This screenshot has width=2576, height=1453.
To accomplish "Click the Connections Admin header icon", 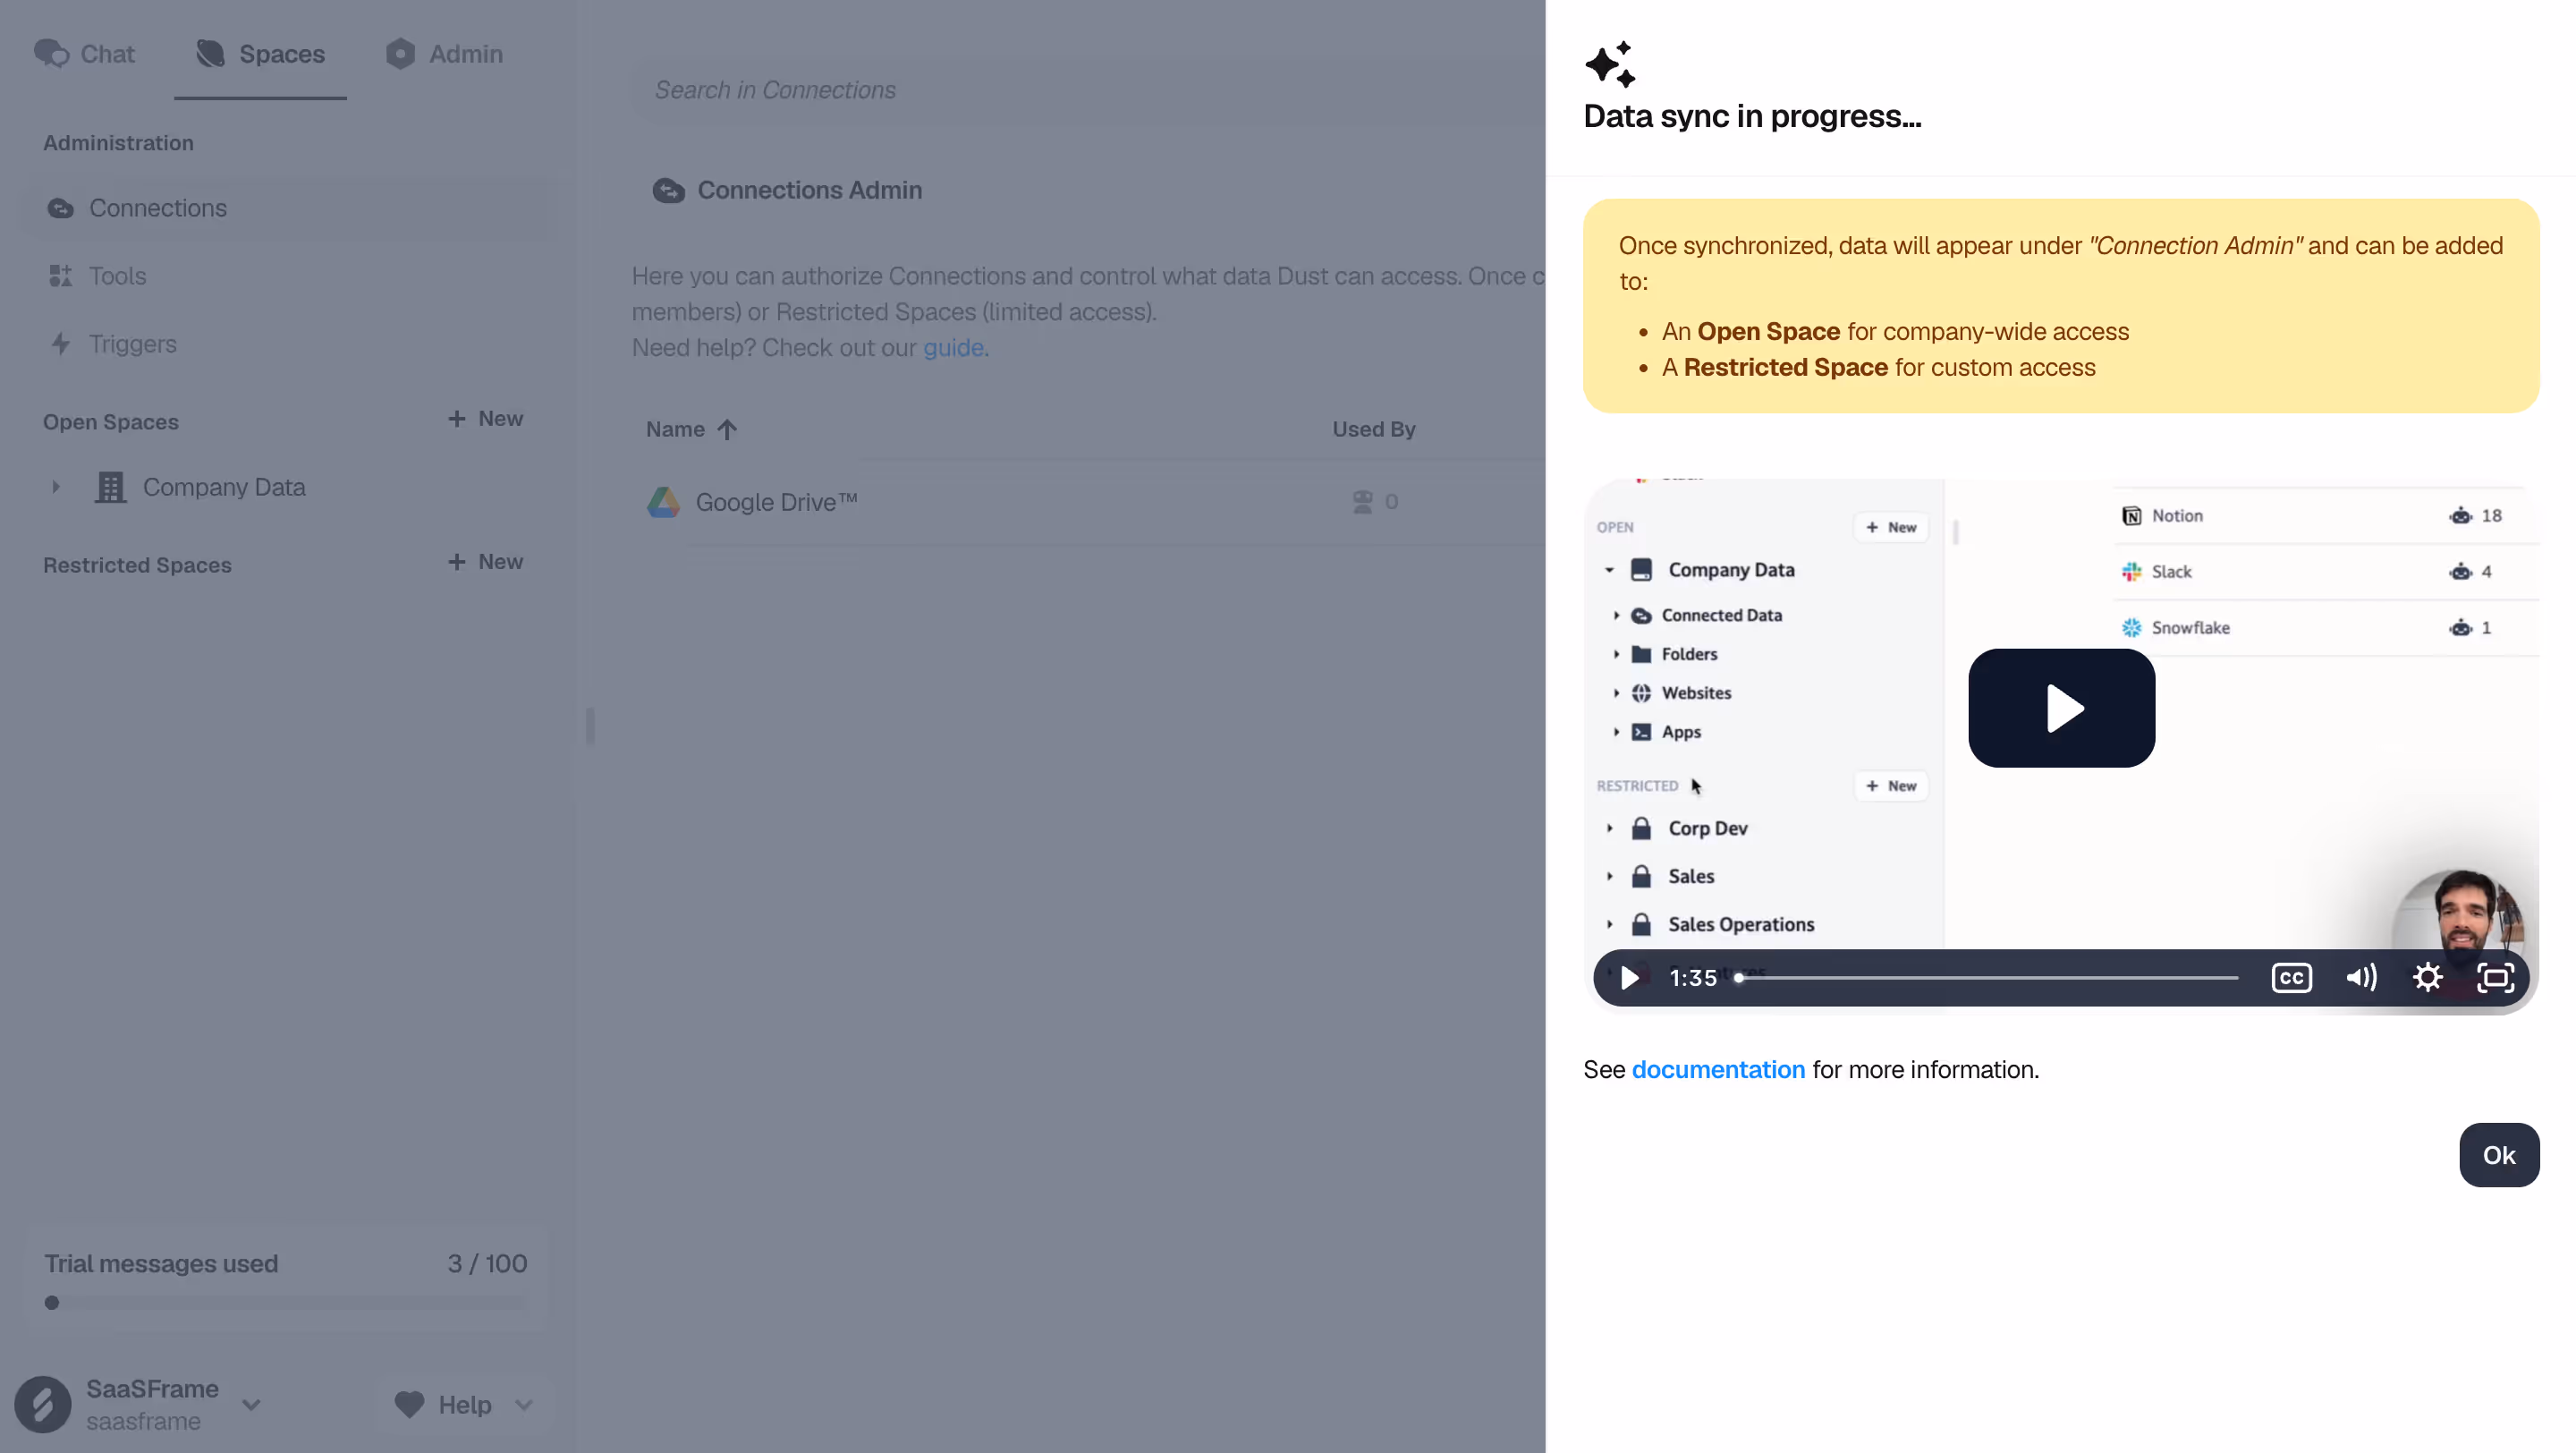I will 669,190.
